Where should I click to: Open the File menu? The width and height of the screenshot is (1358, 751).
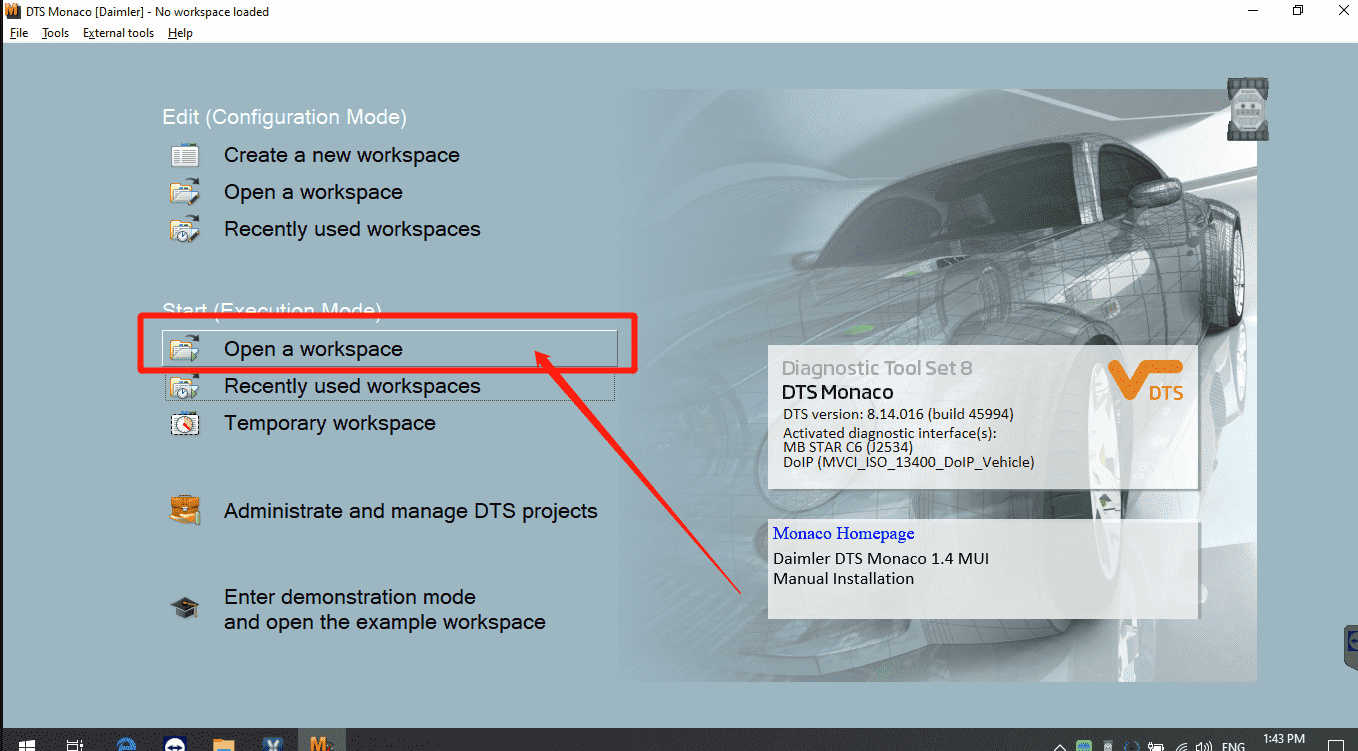pyautogui.click(x=18, y=32)
